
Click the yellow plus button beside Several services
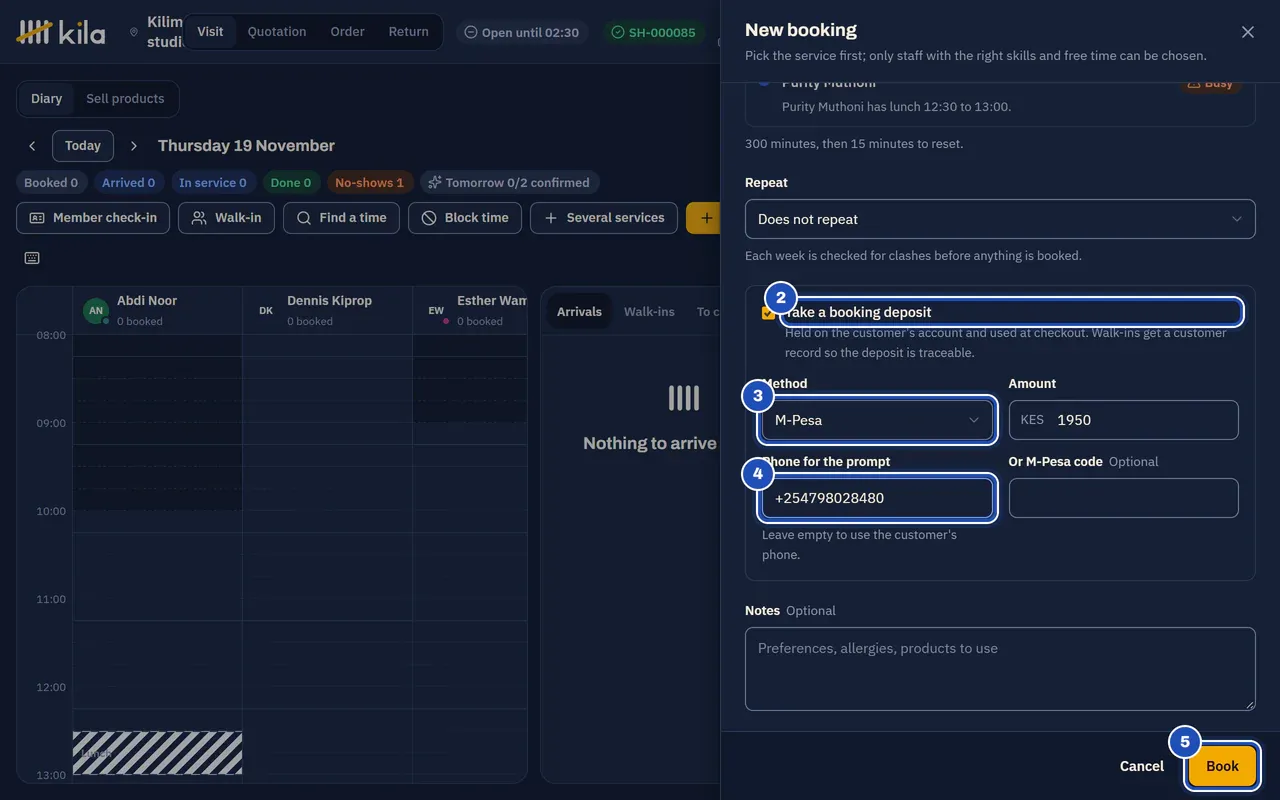pos(704,218)
